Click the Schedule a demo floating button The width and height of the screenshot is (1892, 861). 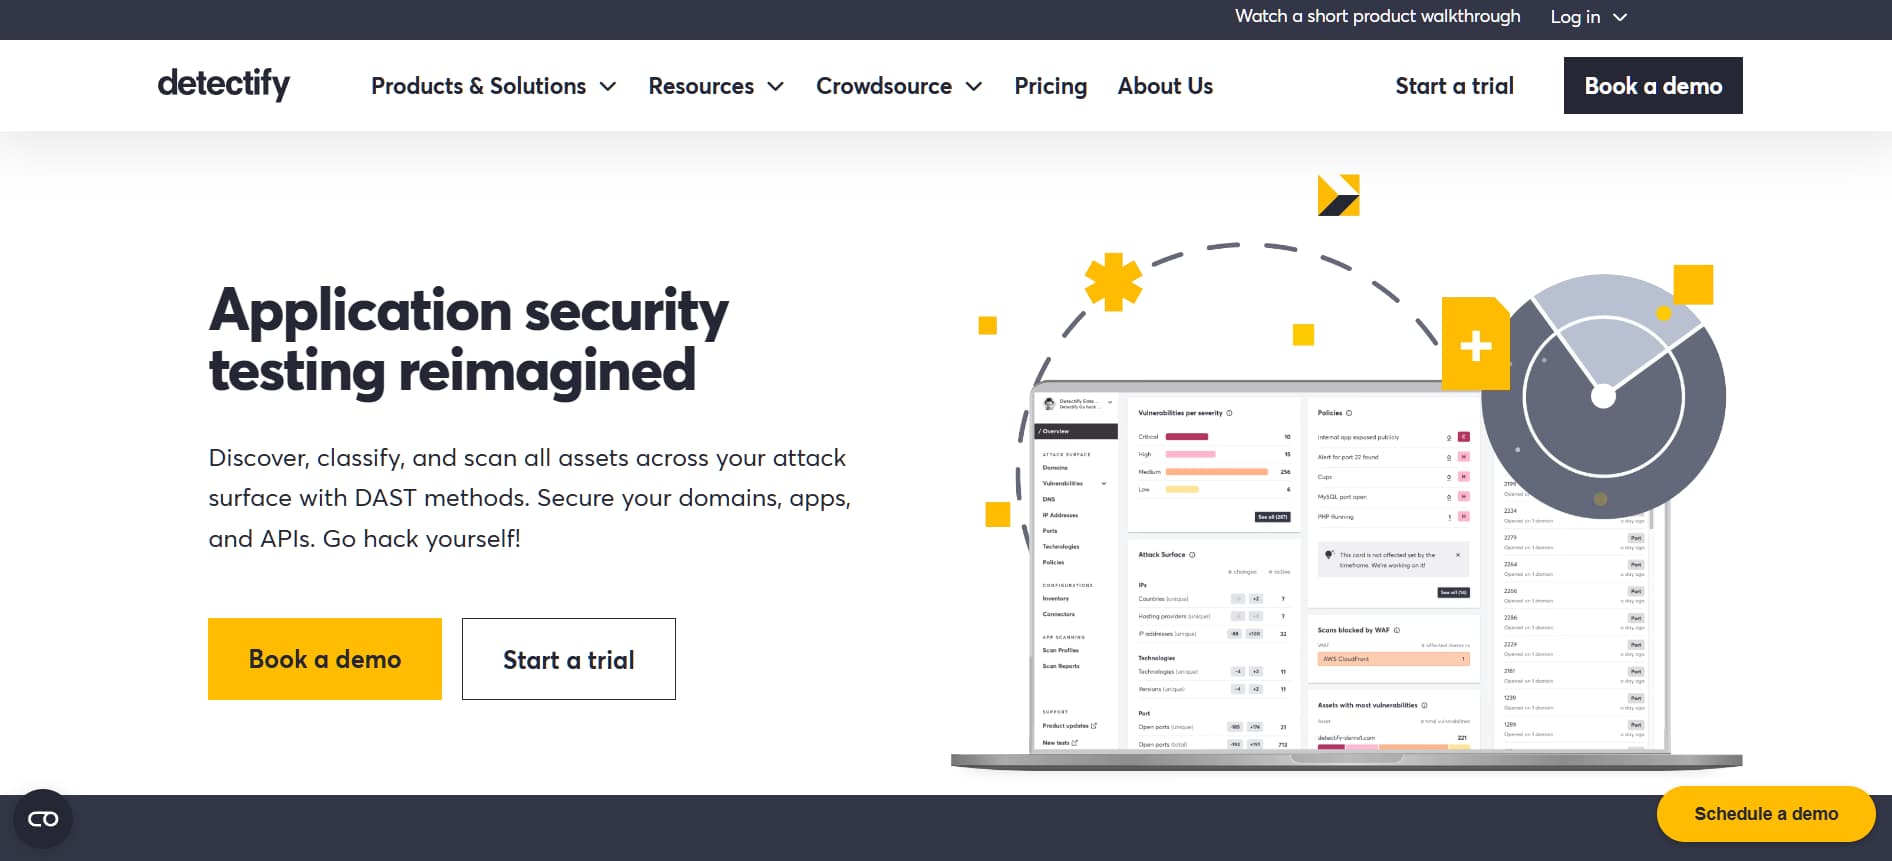[1766, 814]
